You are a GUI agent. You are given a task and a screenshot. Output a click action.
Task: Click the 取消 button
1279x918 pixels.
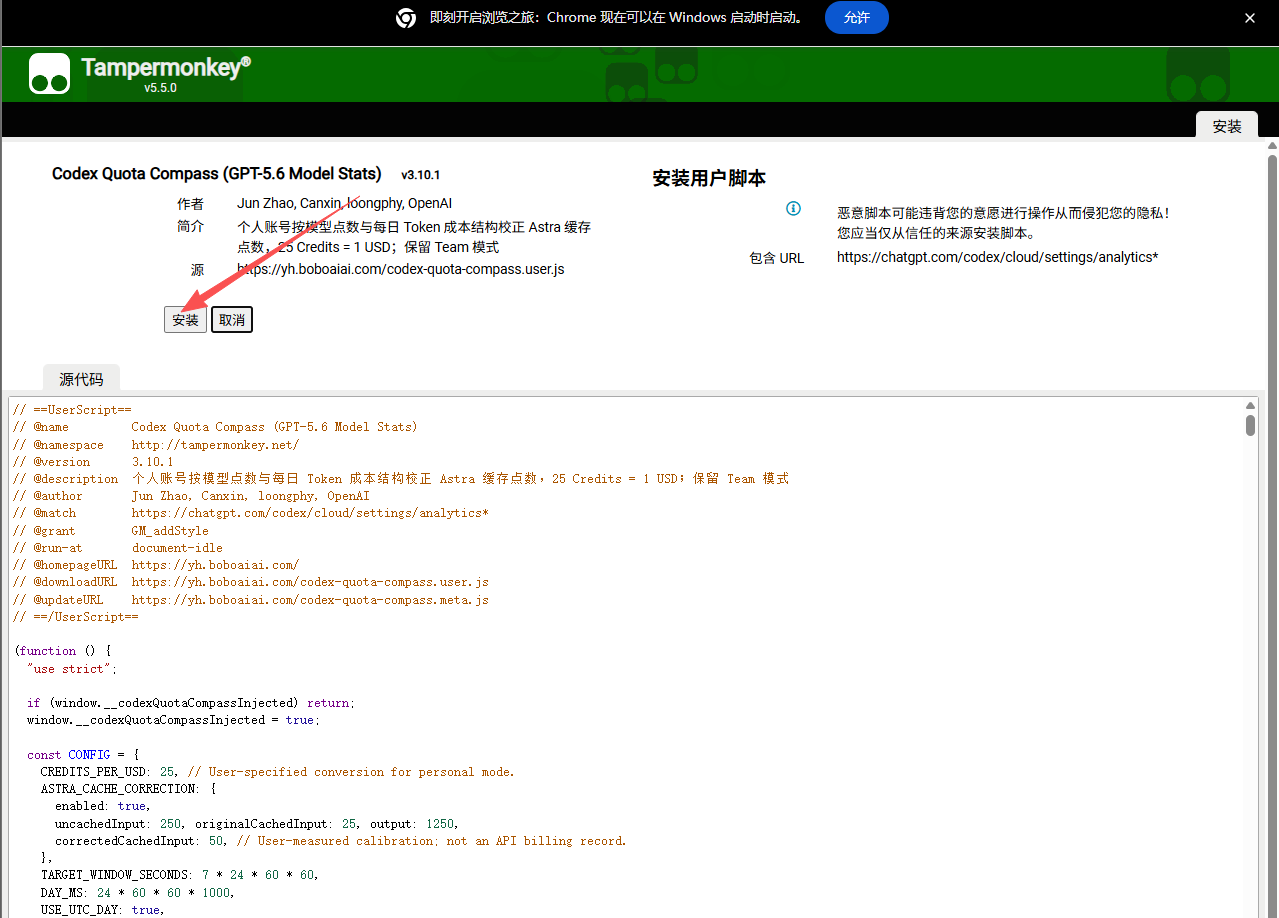(232, 320)
